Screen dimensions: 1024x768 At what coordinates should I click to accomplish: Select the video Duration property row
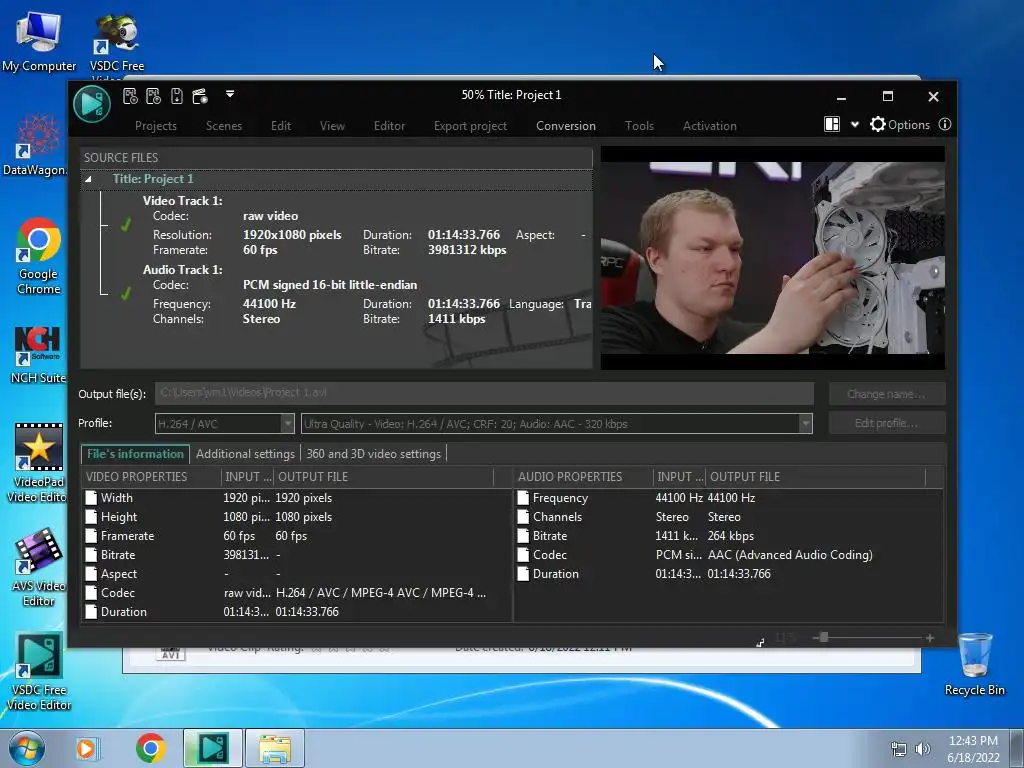pos(297,611)
